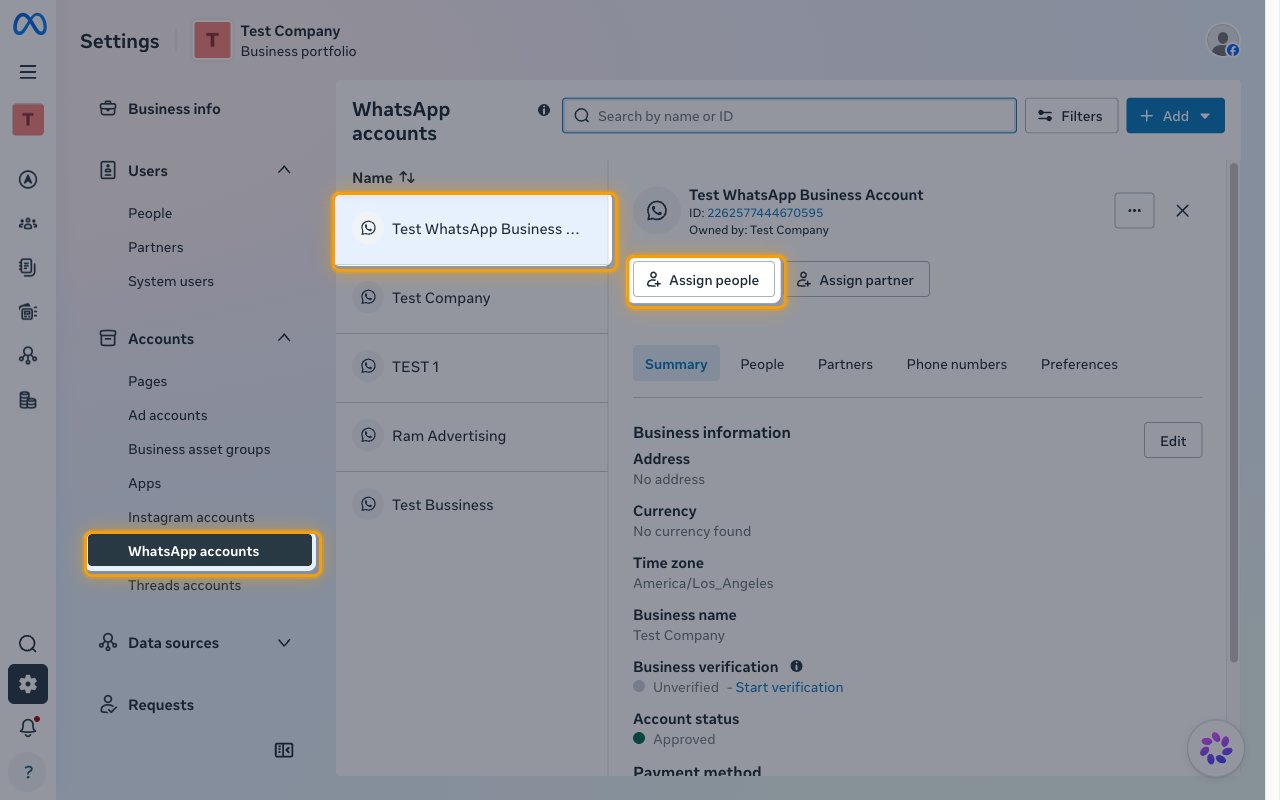Open the Meta logo home
The image size is (1280, 800).
[x=28, y=25]
